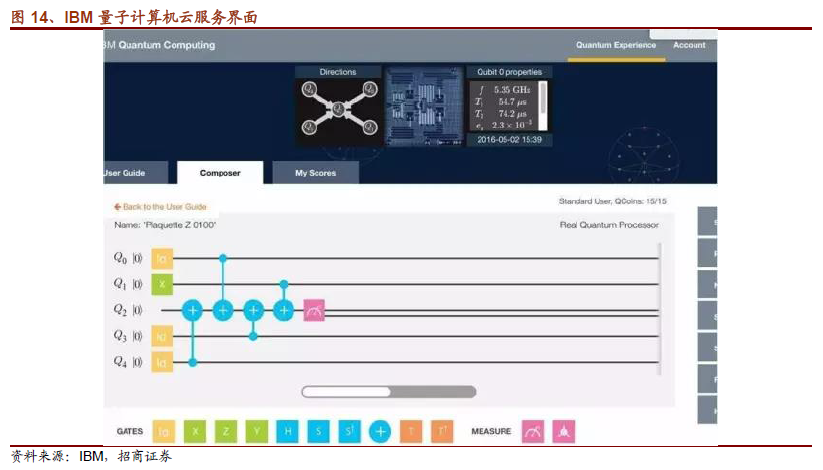
Task: Click the quantum chip photo thumbnail
Action: click(x=425, y=106)
